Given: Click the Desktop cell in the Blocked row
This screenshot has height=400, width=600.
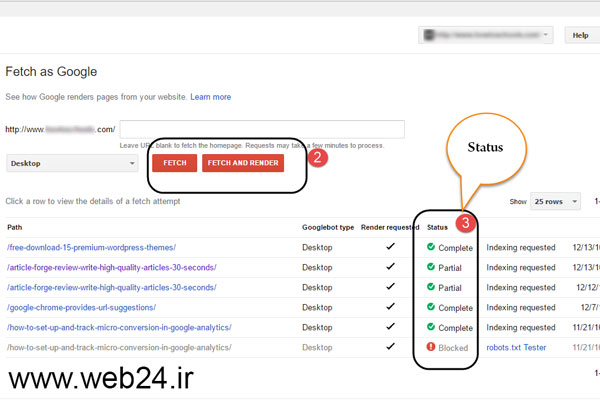Looking at the screenshot, I should click(x=317, y=348).
